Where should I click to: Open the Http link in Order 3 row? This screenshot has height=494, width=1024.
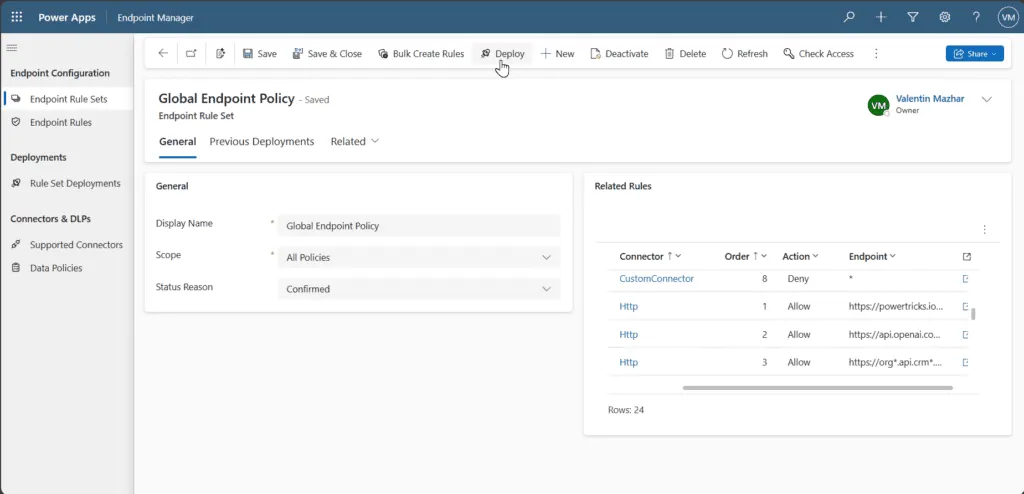(628, 363)
